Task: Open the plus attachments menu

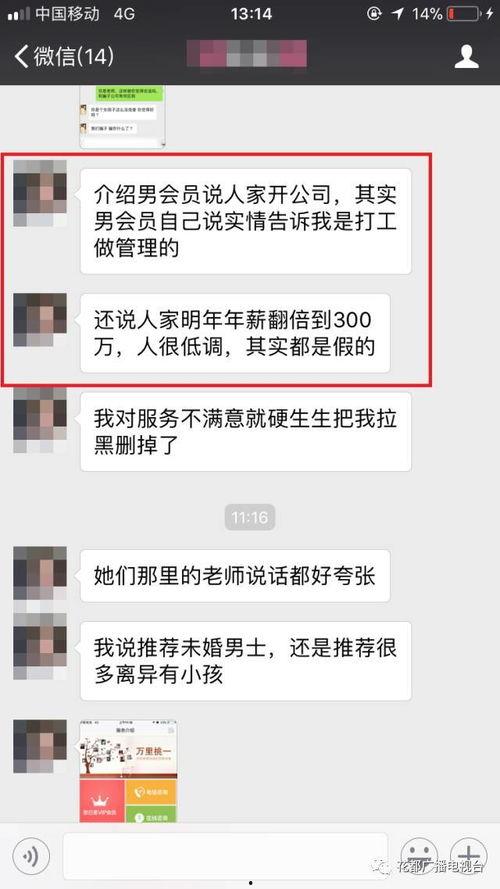Action: (469, 856)
